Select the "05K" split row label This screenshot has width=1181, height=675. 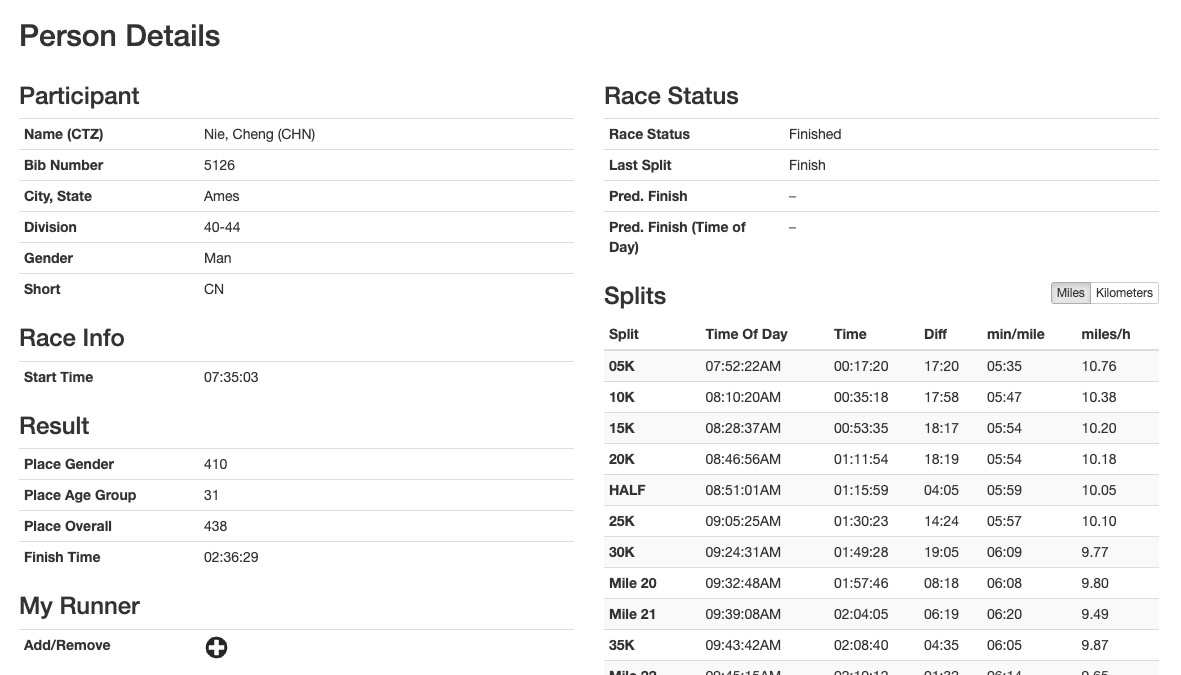622,366
